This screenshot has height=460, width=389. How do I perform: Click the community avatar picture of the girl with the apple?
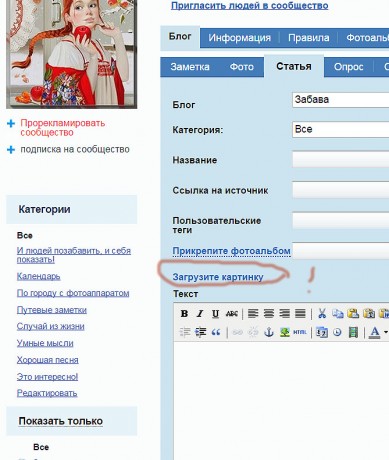[x=71, y=53]
